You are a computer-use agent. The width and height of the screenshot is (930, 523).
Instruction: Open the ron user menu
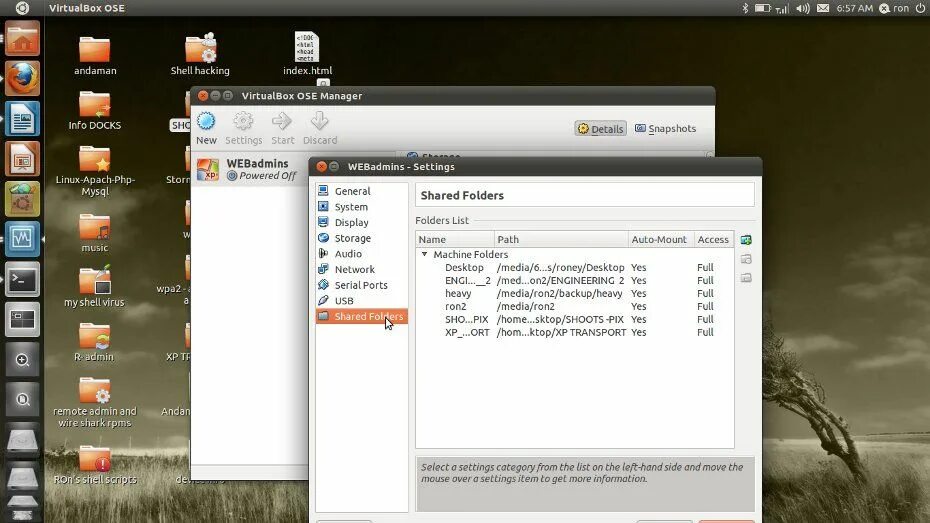click(894, 8)
